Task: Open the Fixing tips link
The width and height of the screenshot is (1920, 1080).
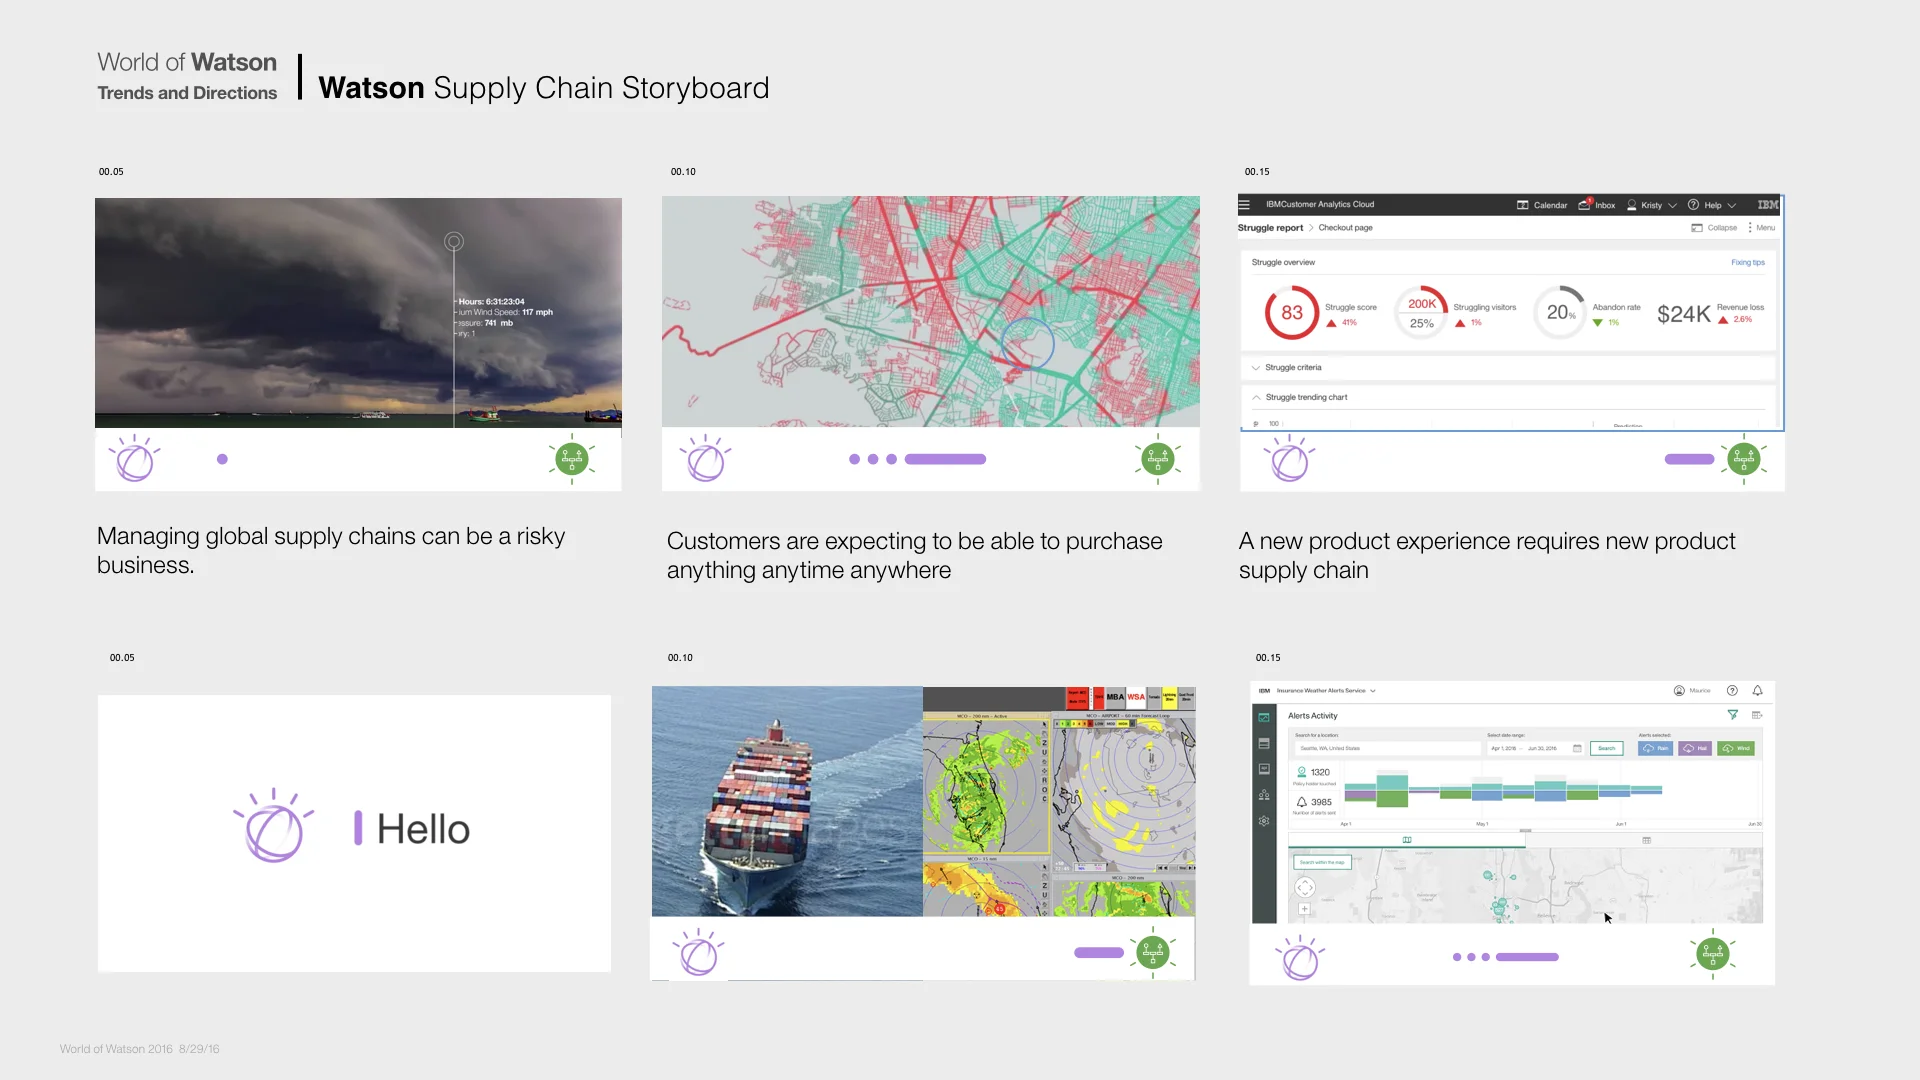Action: (x=1748, y=262)
